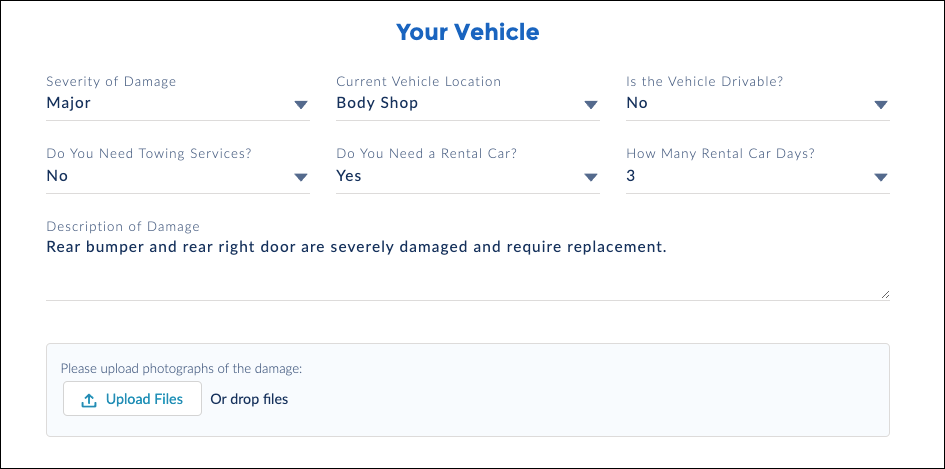Click the Rental Car Days dropdown arrow
Screen dimensions: 945x469
pos(881,177)
